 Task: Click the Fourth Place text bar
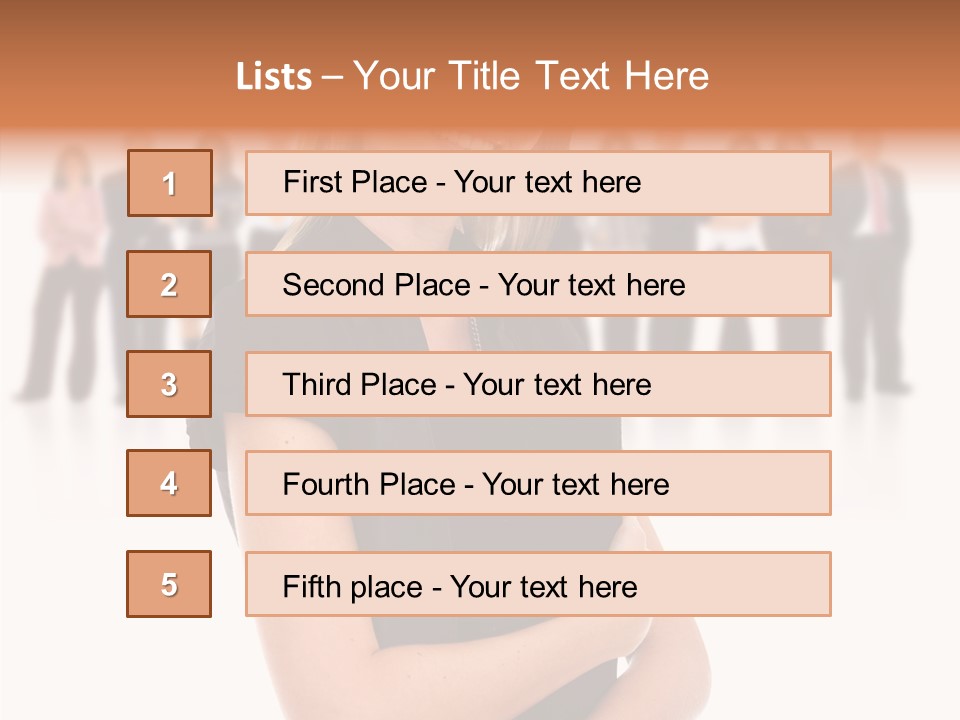tap(538, 483)
